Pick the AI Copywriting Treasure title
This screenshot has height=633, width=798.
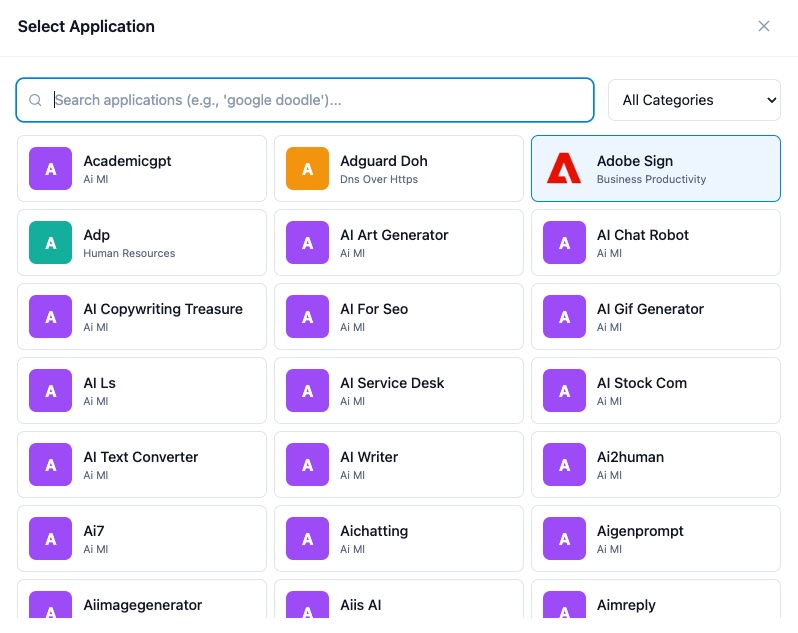[163, 309]
